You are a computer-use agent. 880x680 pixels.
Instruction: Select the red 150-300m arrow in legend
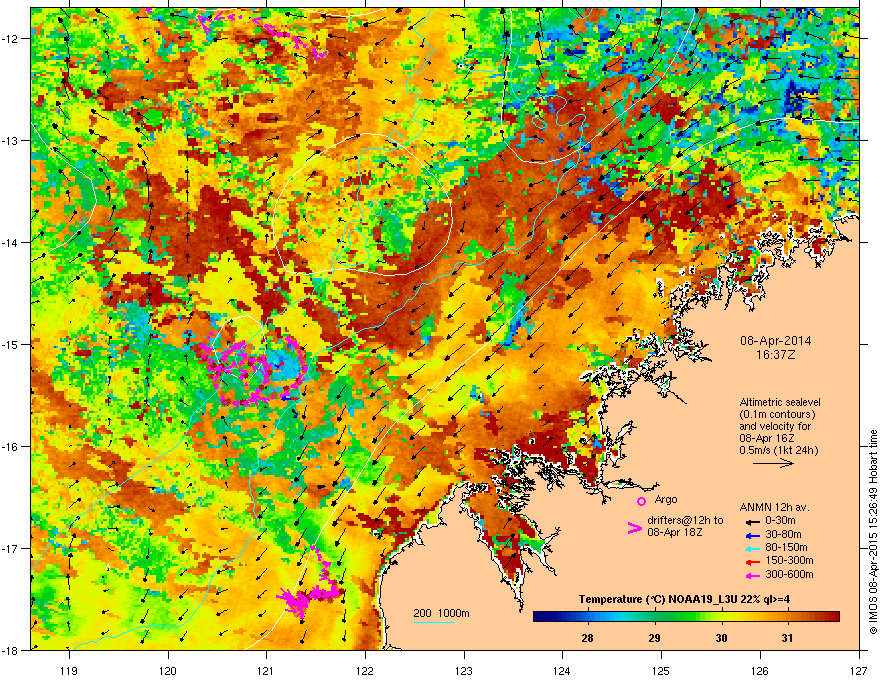coord(753,562)
